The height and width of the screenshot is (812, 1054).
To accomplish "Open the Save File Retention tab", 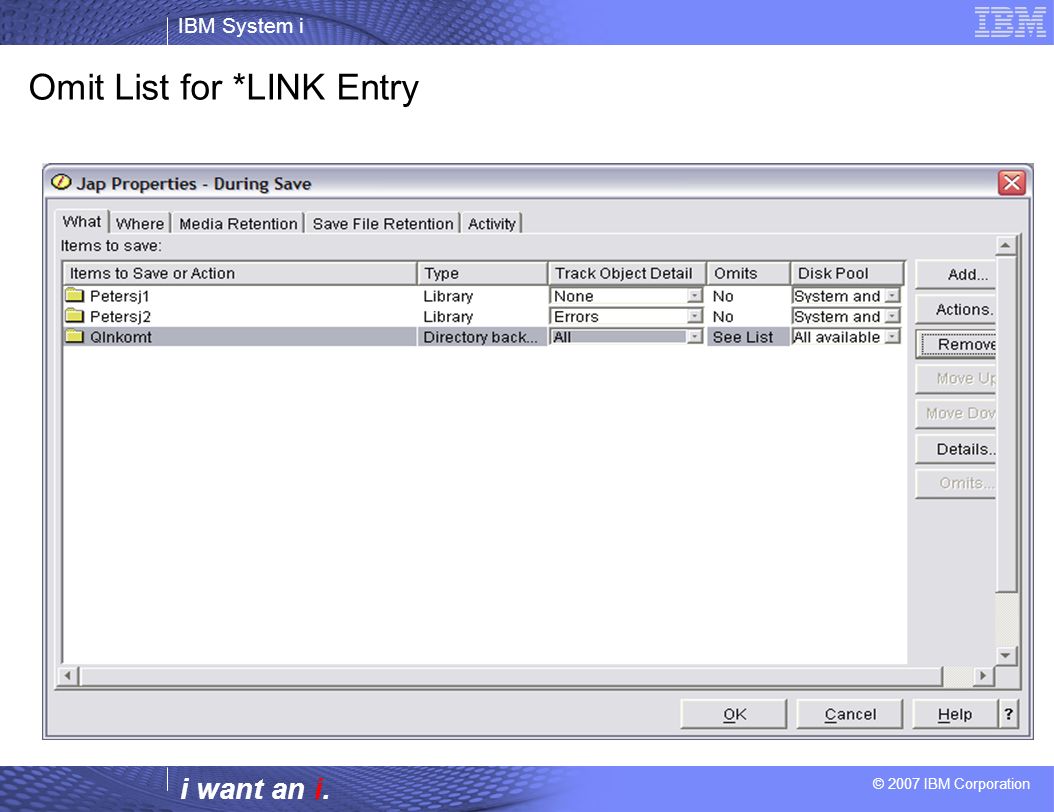I will (x=382, y=224).
